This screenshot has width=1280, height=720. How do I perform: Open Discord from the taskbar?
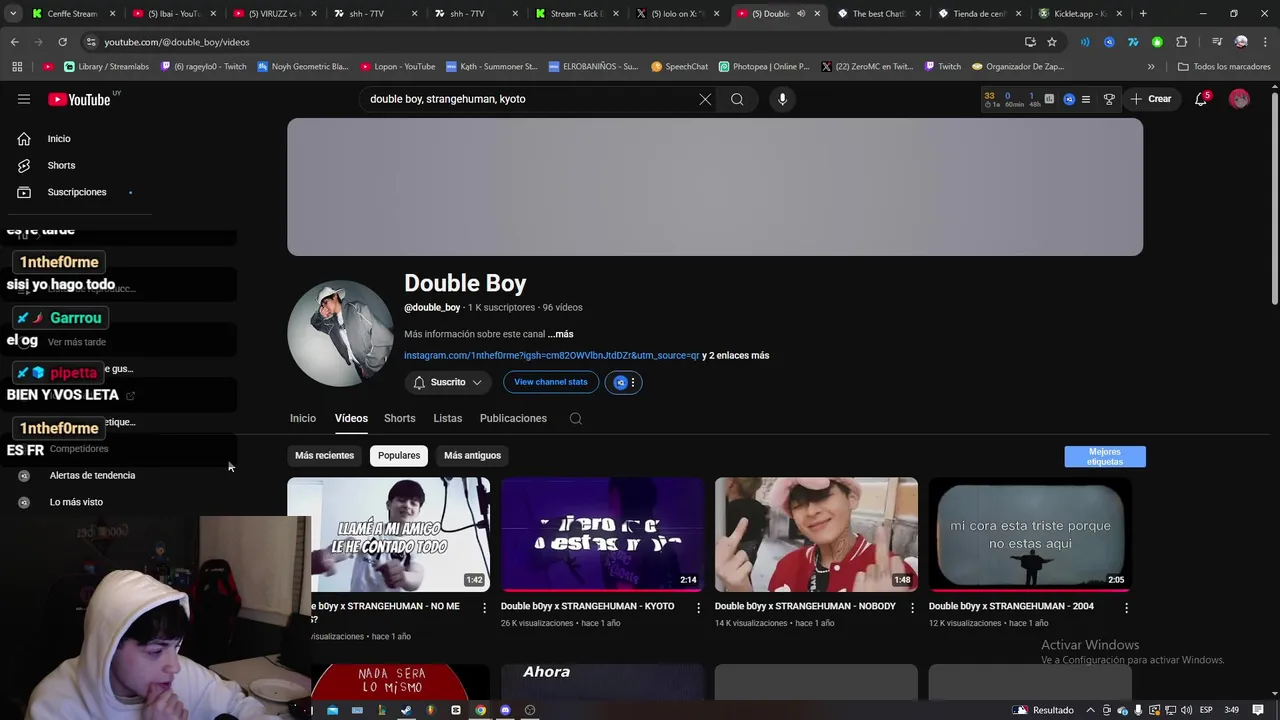click(505, 710)
